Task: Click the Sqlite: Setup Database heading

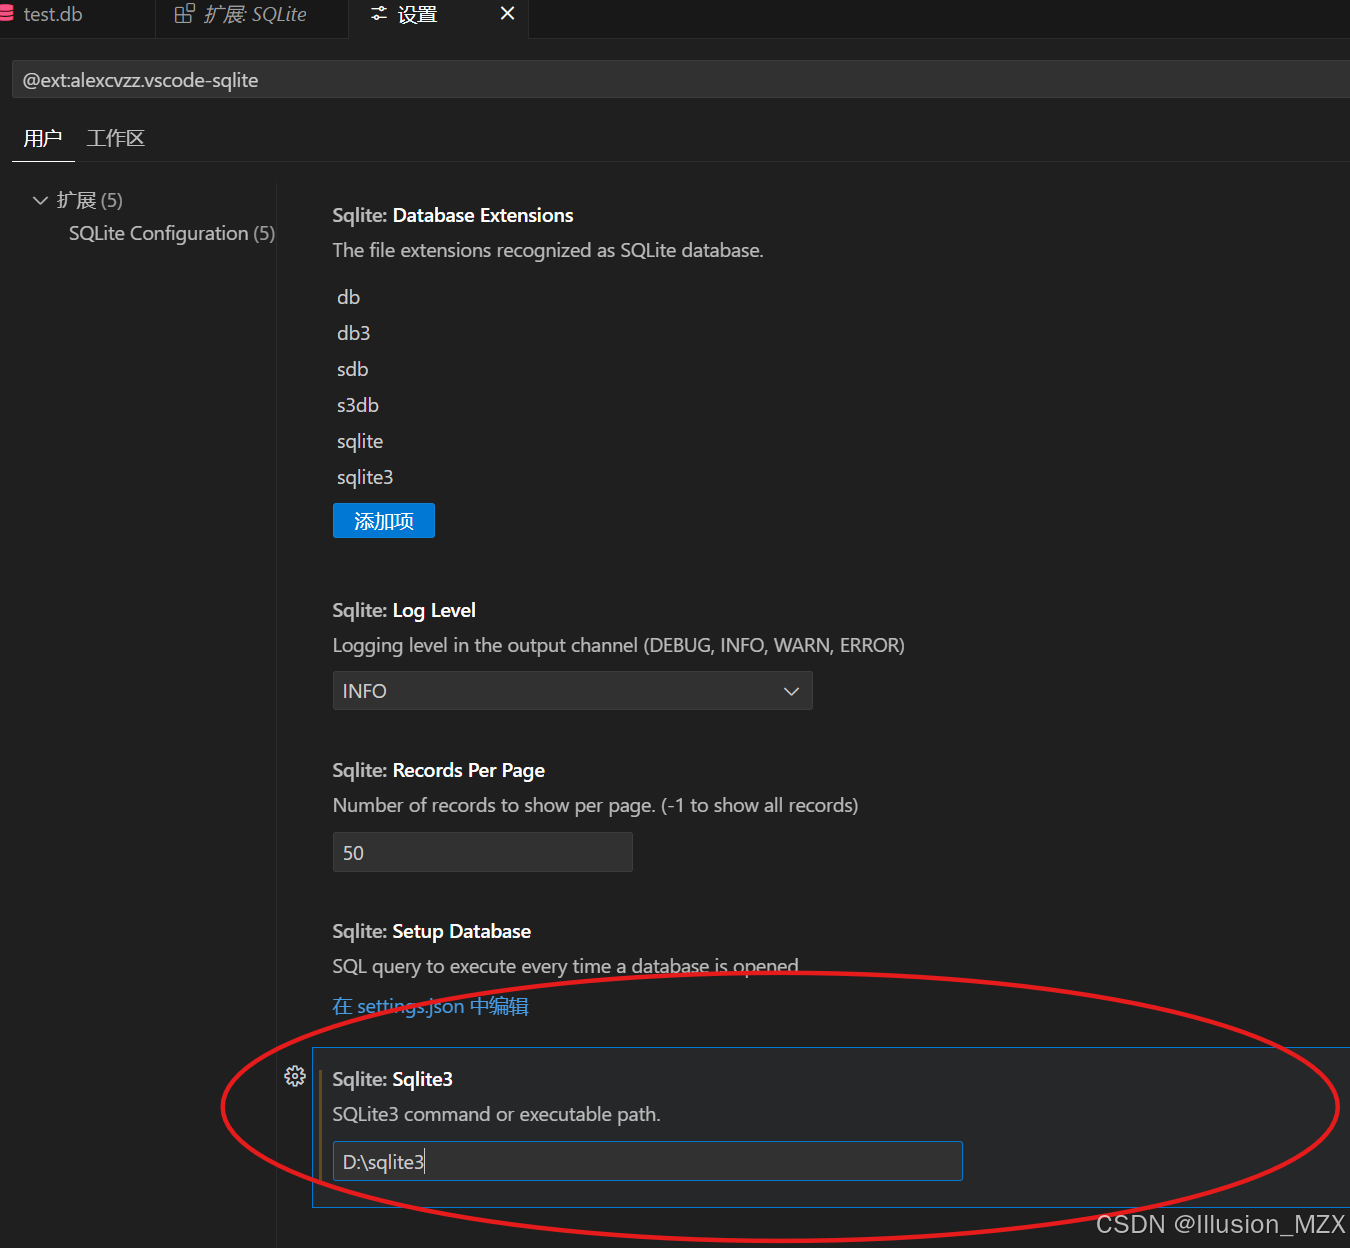Action: tap(432, 931)
